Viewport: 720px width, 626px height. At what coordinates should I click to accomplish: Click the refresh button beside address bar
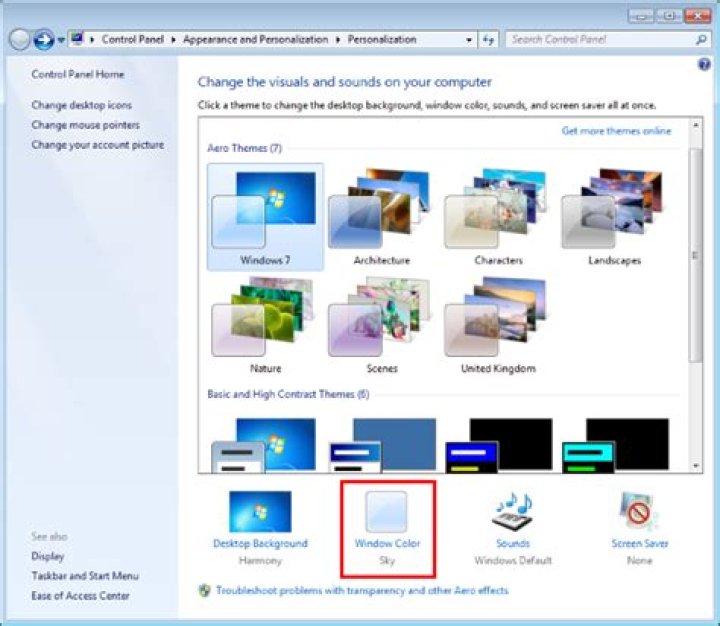point(489,40)
